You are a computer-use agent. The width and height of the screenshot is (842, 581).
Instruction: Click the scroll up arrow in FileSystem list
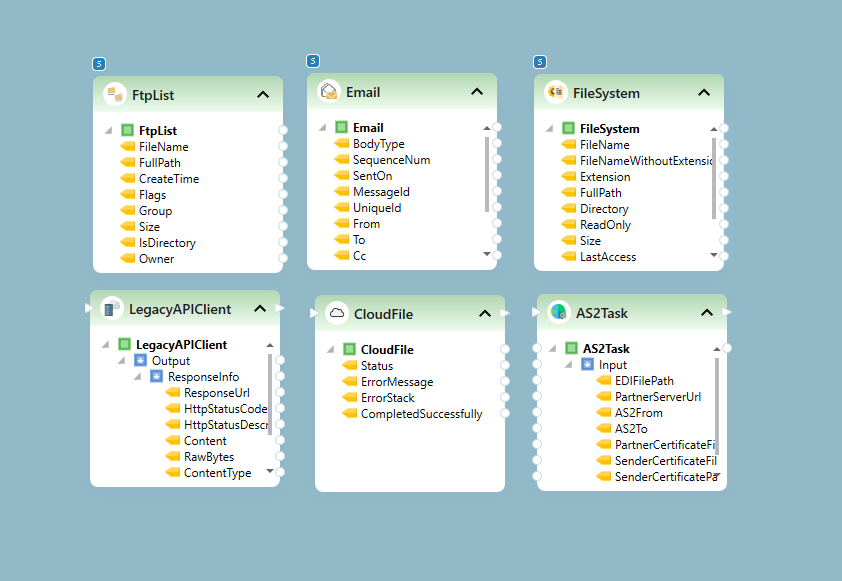(x=714, y=129)
